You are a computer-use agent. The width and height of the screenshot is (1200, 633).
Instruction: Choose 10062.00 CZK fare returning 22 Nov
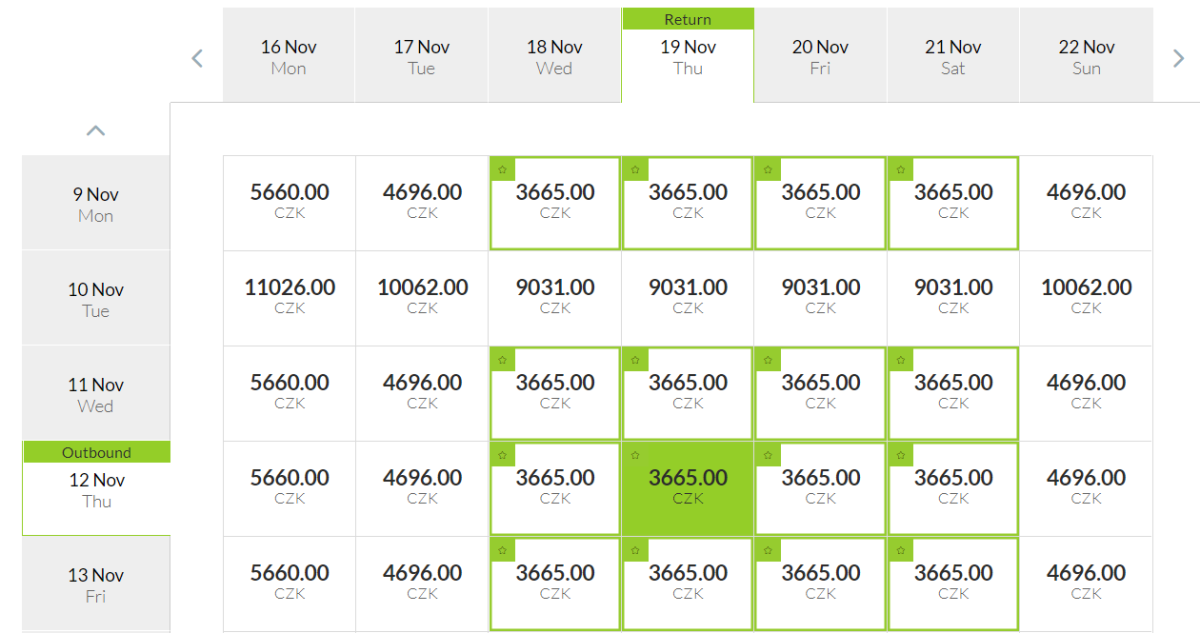coord(1086,297)
